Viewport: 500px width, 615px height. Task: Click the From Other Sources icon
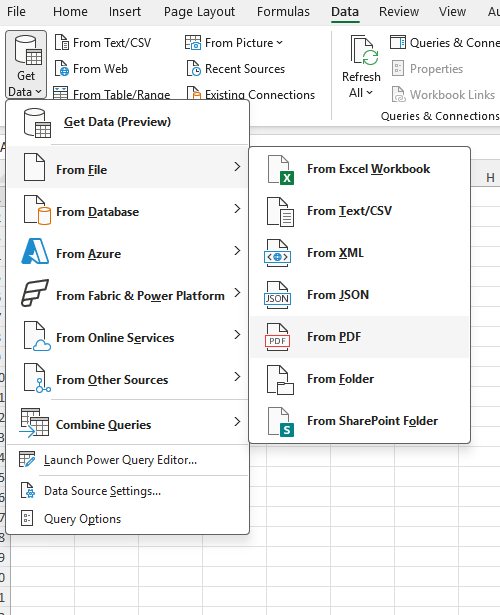pyautogui.click(x=37, y=378)
